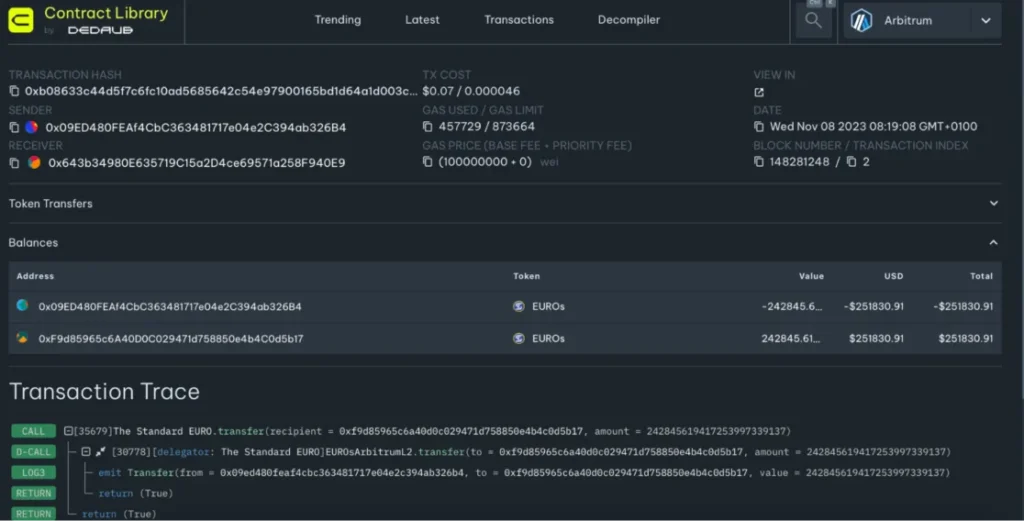Copy the transaction hash

click(14, 91)
